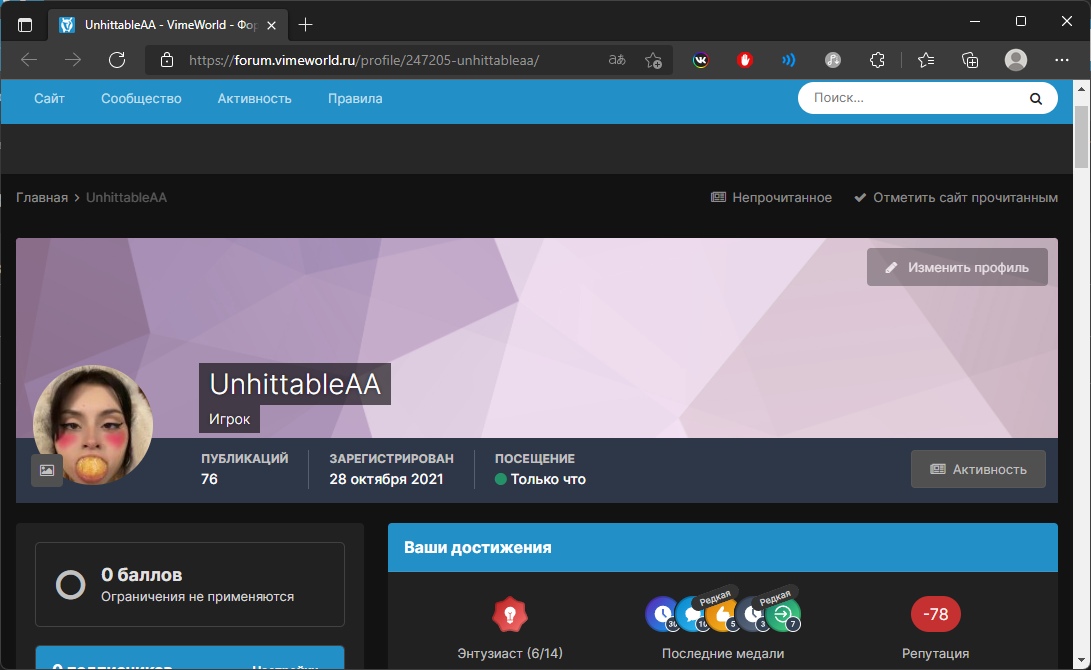Click the change profile photo icon
1091x670 pixels.
(47, 470)
